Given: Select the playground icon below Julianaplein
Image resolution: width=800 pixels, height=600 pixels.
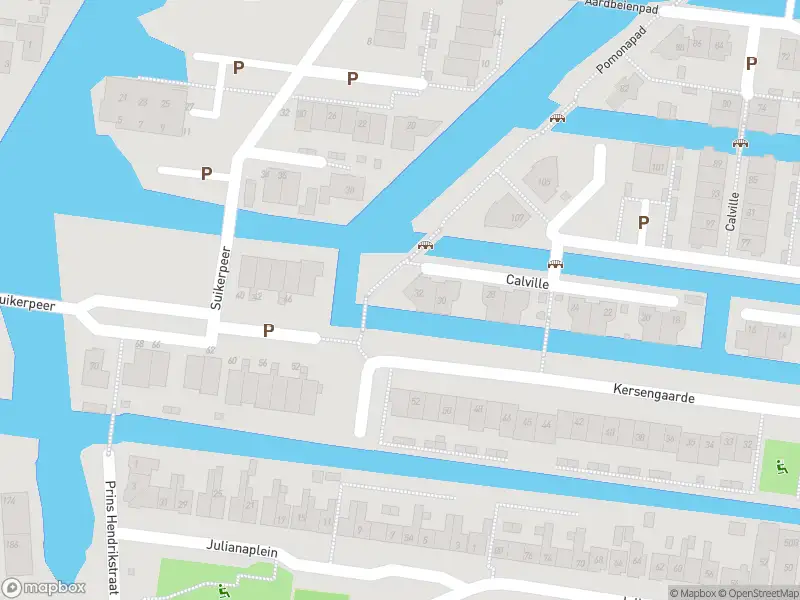Looking at the screenshot, I should tap(223, 590).
